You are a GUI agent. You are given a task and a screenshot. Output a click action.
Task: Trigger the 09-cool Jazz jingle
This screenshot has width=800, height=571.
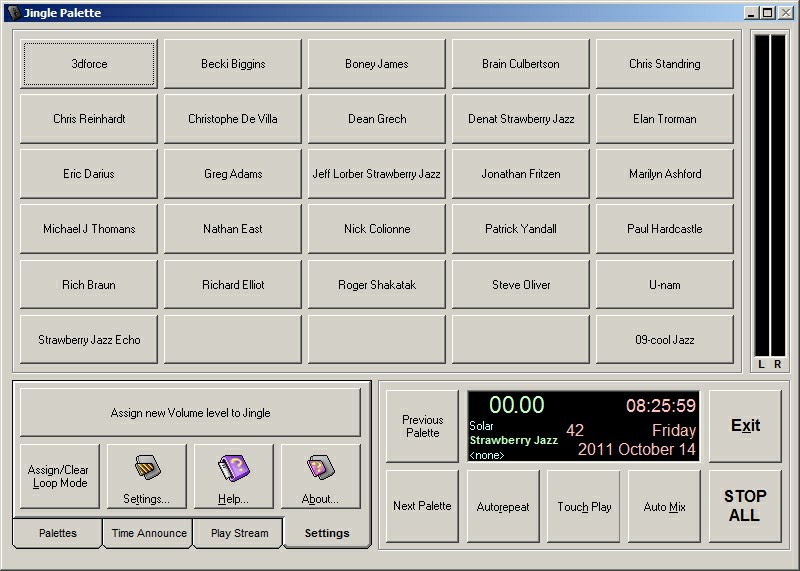tap(665, 340)
